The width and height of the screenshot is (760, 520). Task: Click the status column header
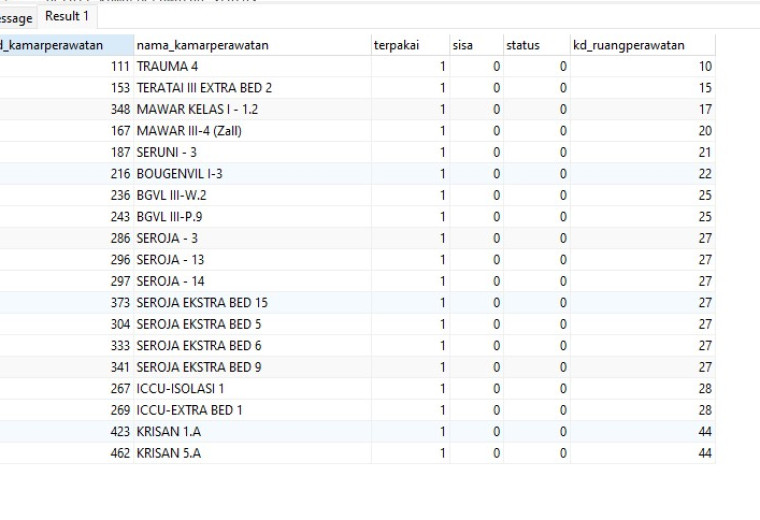pyautogui.click(x=537, y=45)
